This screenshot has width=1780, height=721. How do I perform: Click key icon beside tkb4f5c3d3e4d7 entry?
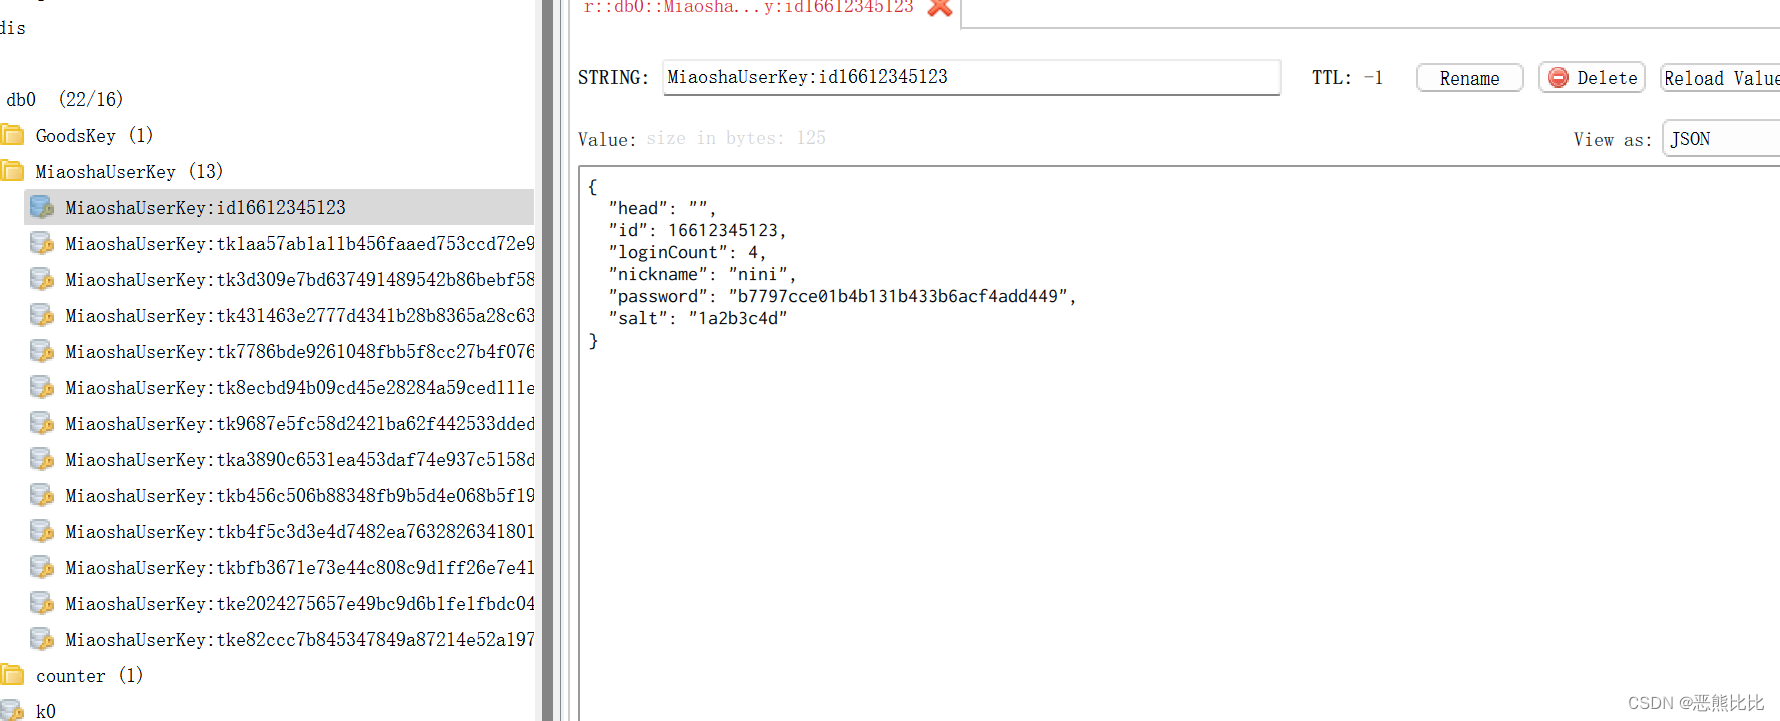[x=42, y=531]
